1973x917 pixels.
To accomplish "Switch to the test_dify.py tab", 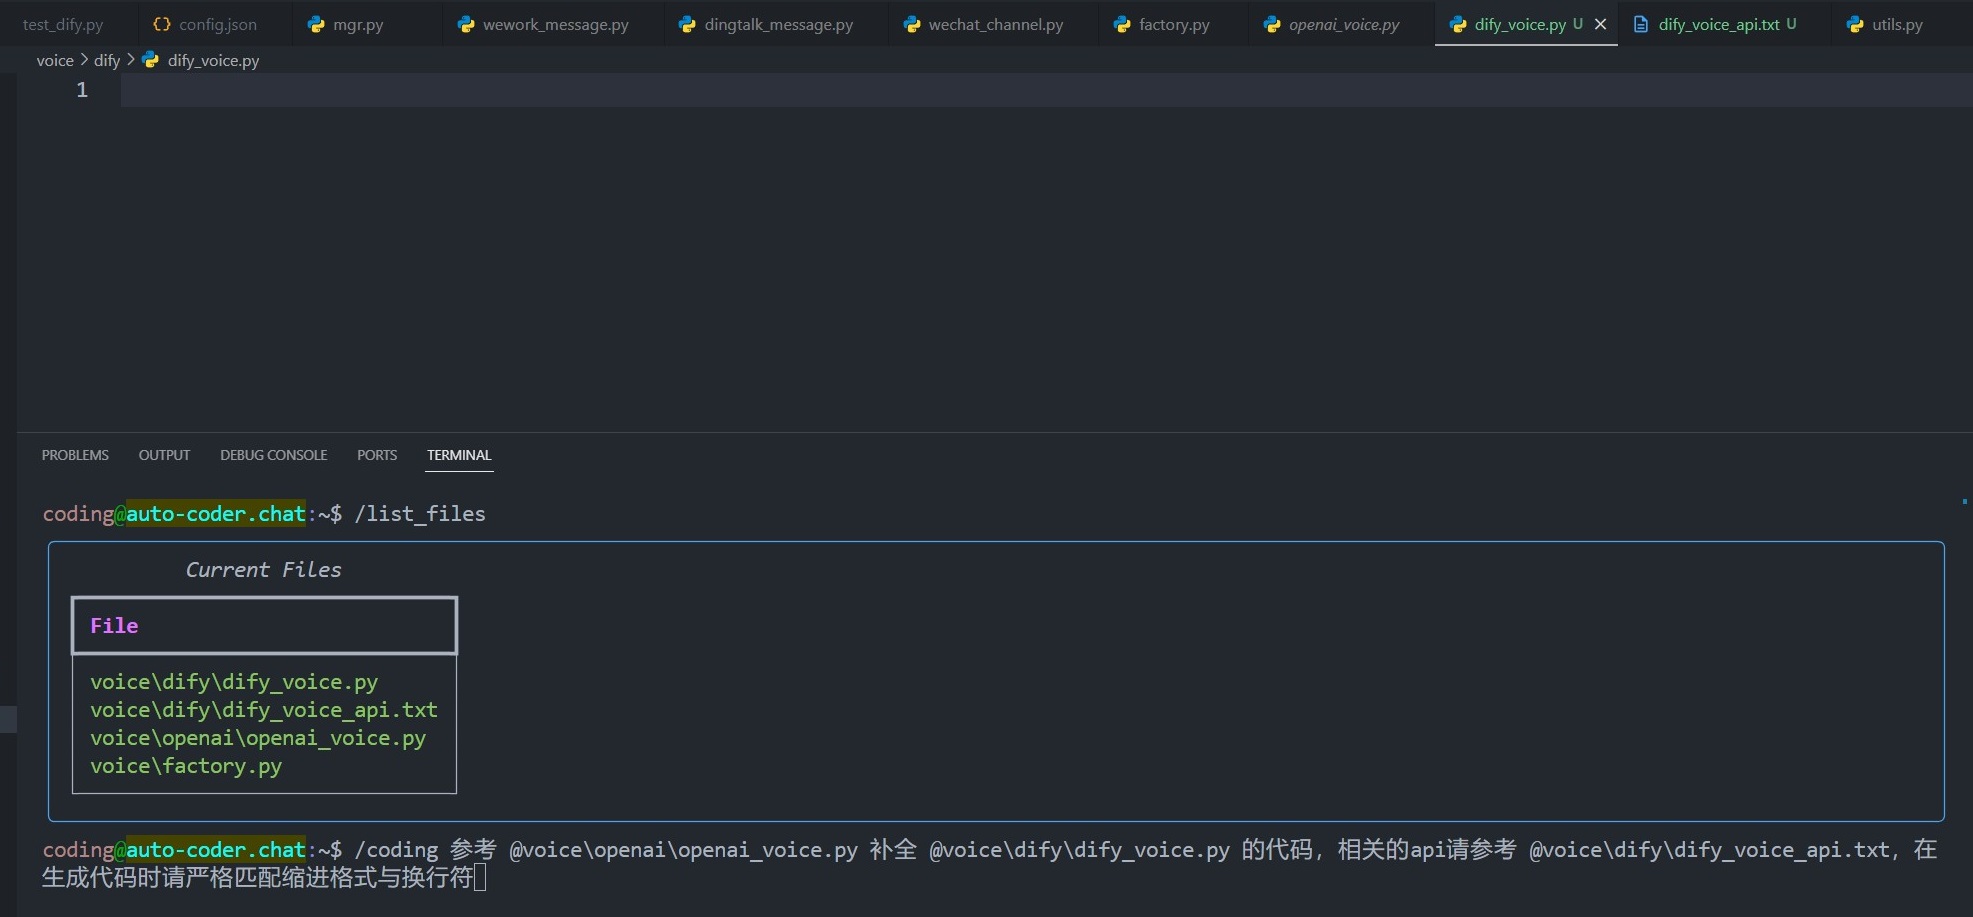I will [x=62, y=24].
